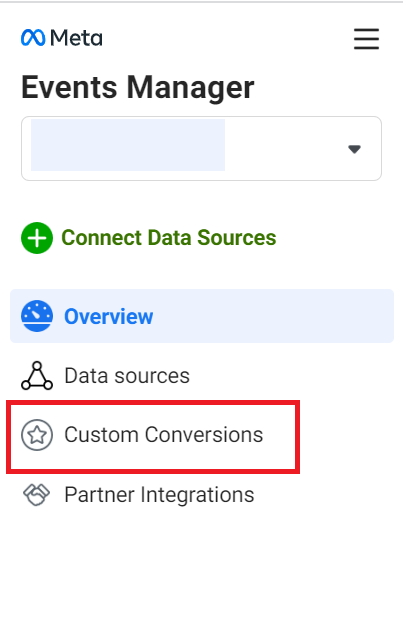Click the green plus circle icon
This screenshot has width=403, height=619.
coord(37,238)
